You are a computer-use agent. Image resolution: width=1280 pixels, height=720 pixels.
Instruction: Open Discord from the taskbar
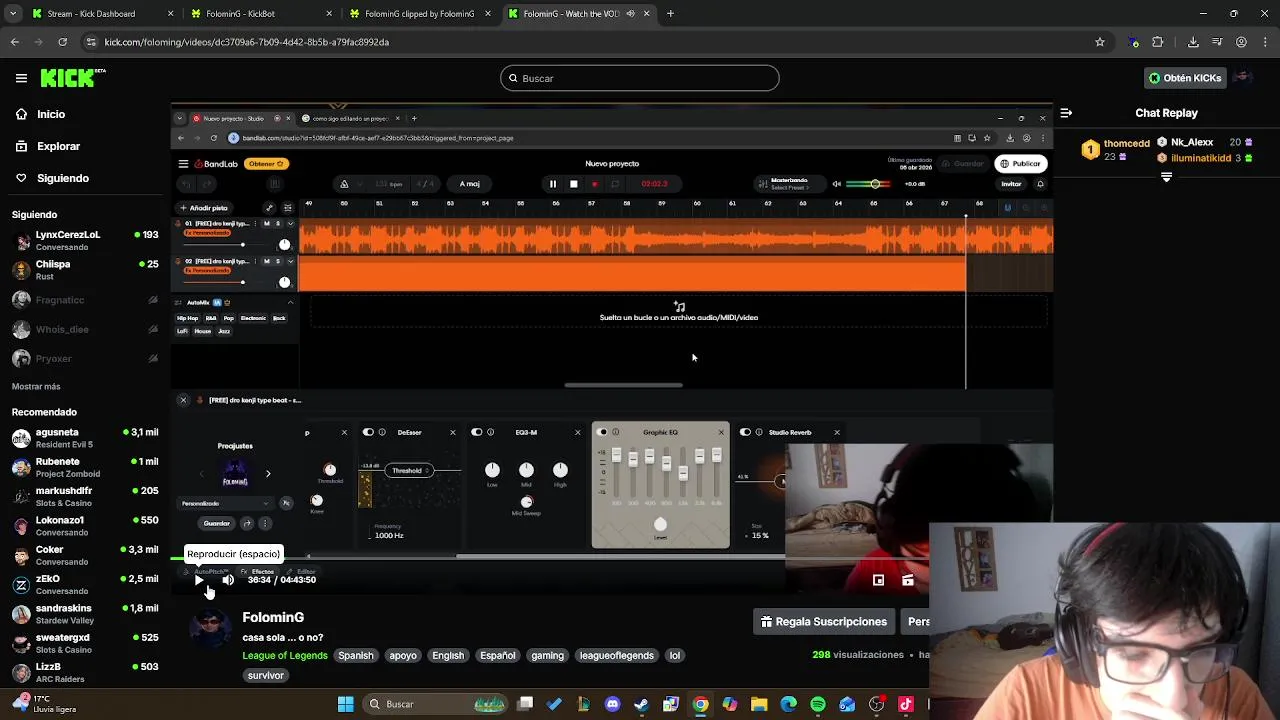pos(612,704)
